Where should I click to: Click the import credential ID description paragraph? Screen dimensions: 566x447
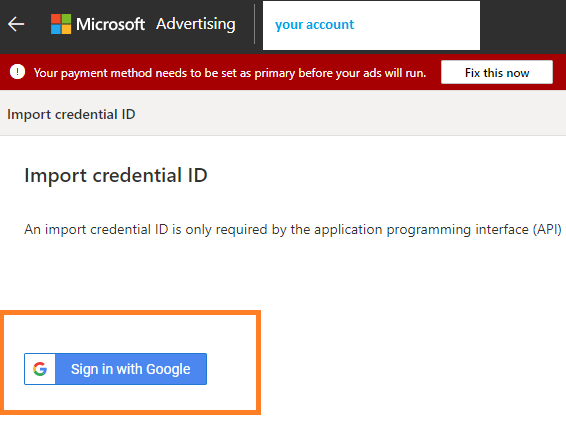[292, 230]
